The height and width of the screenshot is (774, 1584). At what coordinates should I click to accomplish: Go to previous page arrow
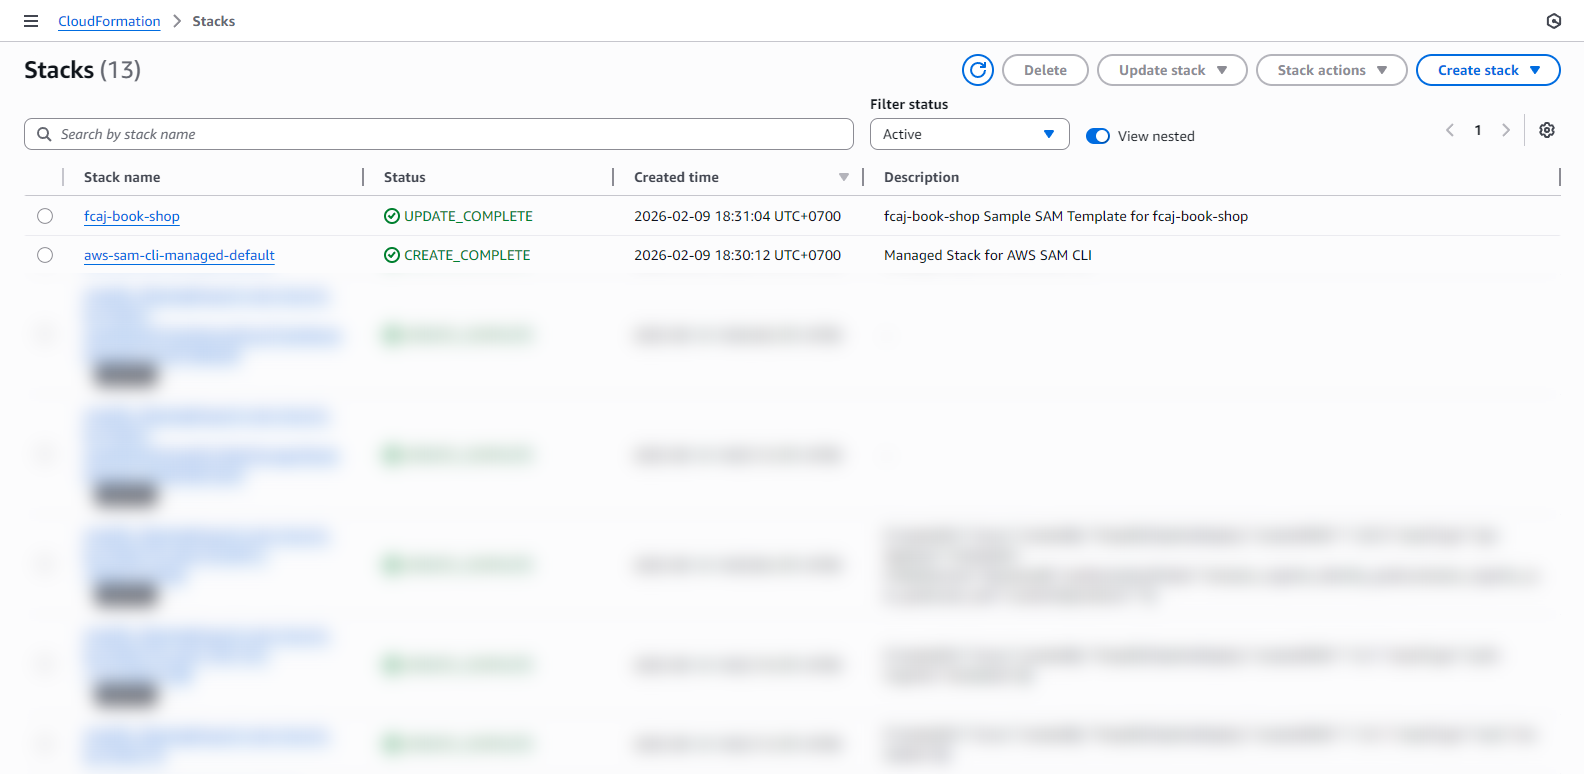(1450, 130)
